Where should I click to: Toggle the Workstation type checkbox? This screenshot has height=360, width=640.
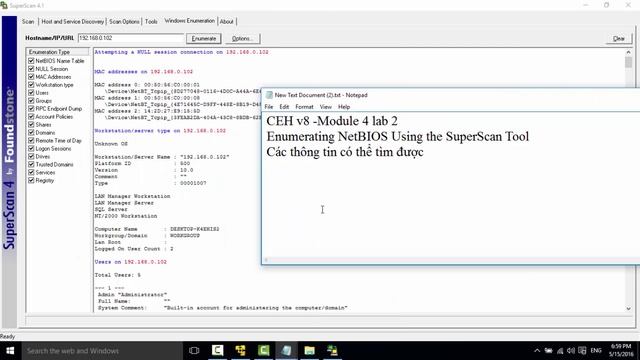coord(31,84)
